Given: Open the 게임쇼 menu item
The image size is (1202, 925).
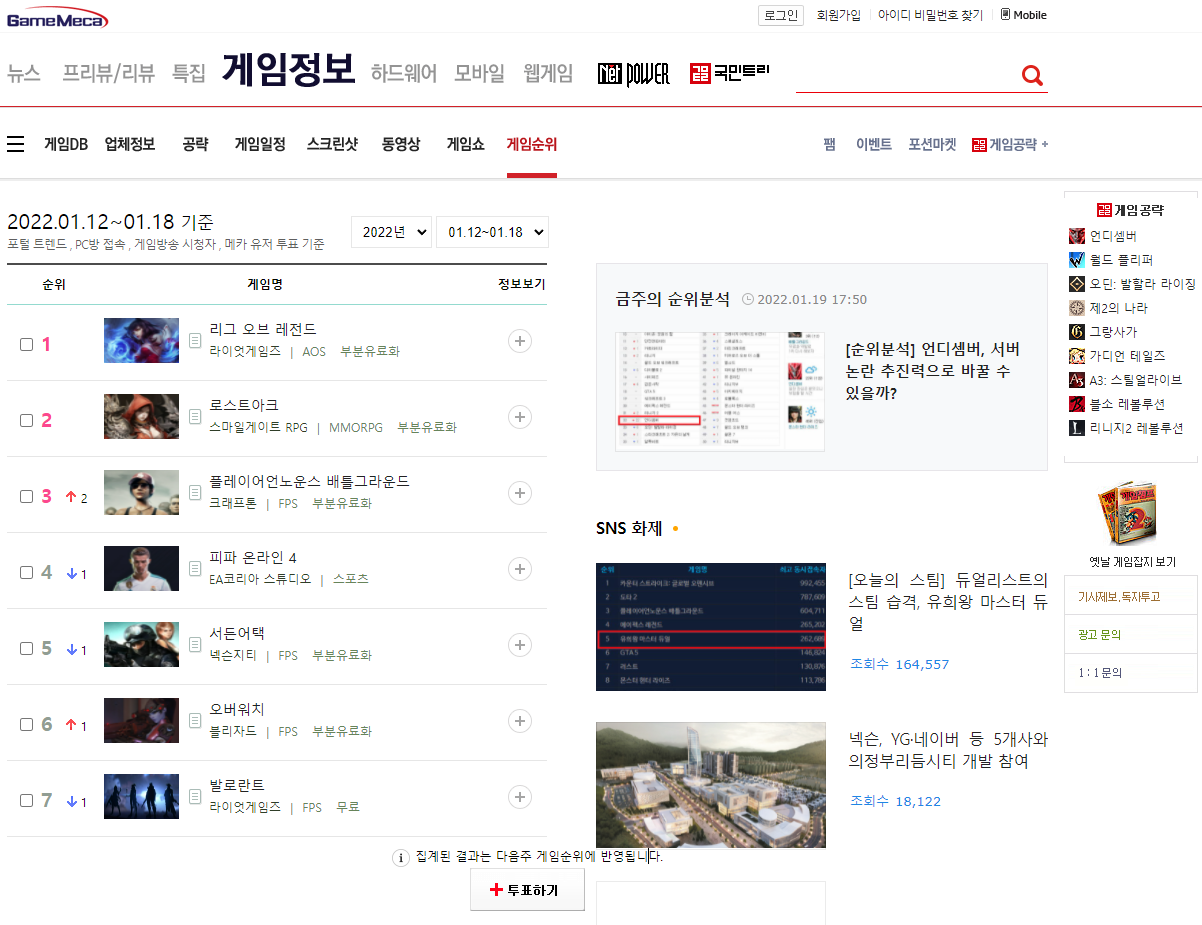Looking at the screenshot, I should tap(466, 144).
